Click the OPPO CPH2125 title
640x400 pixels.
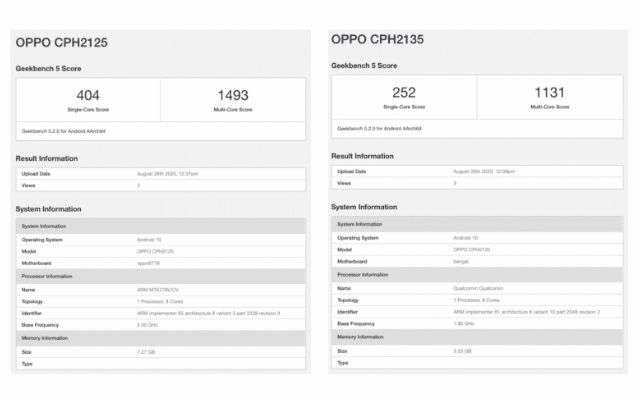coord(62,42)
